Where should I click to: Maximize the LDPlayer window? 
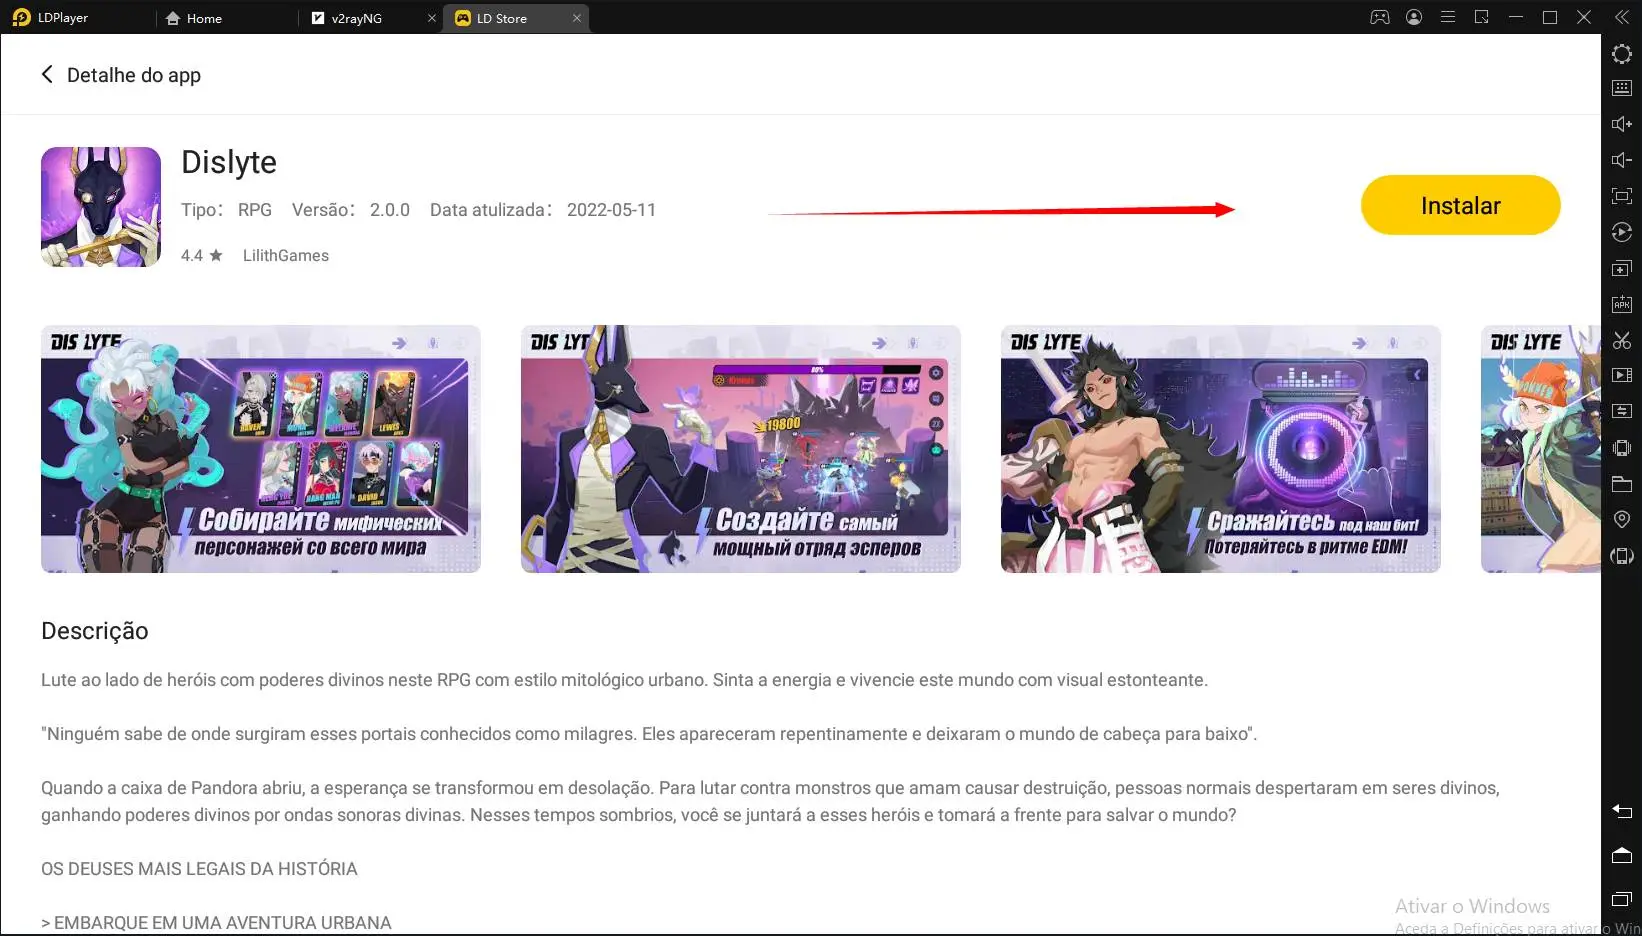point(1550,17)
